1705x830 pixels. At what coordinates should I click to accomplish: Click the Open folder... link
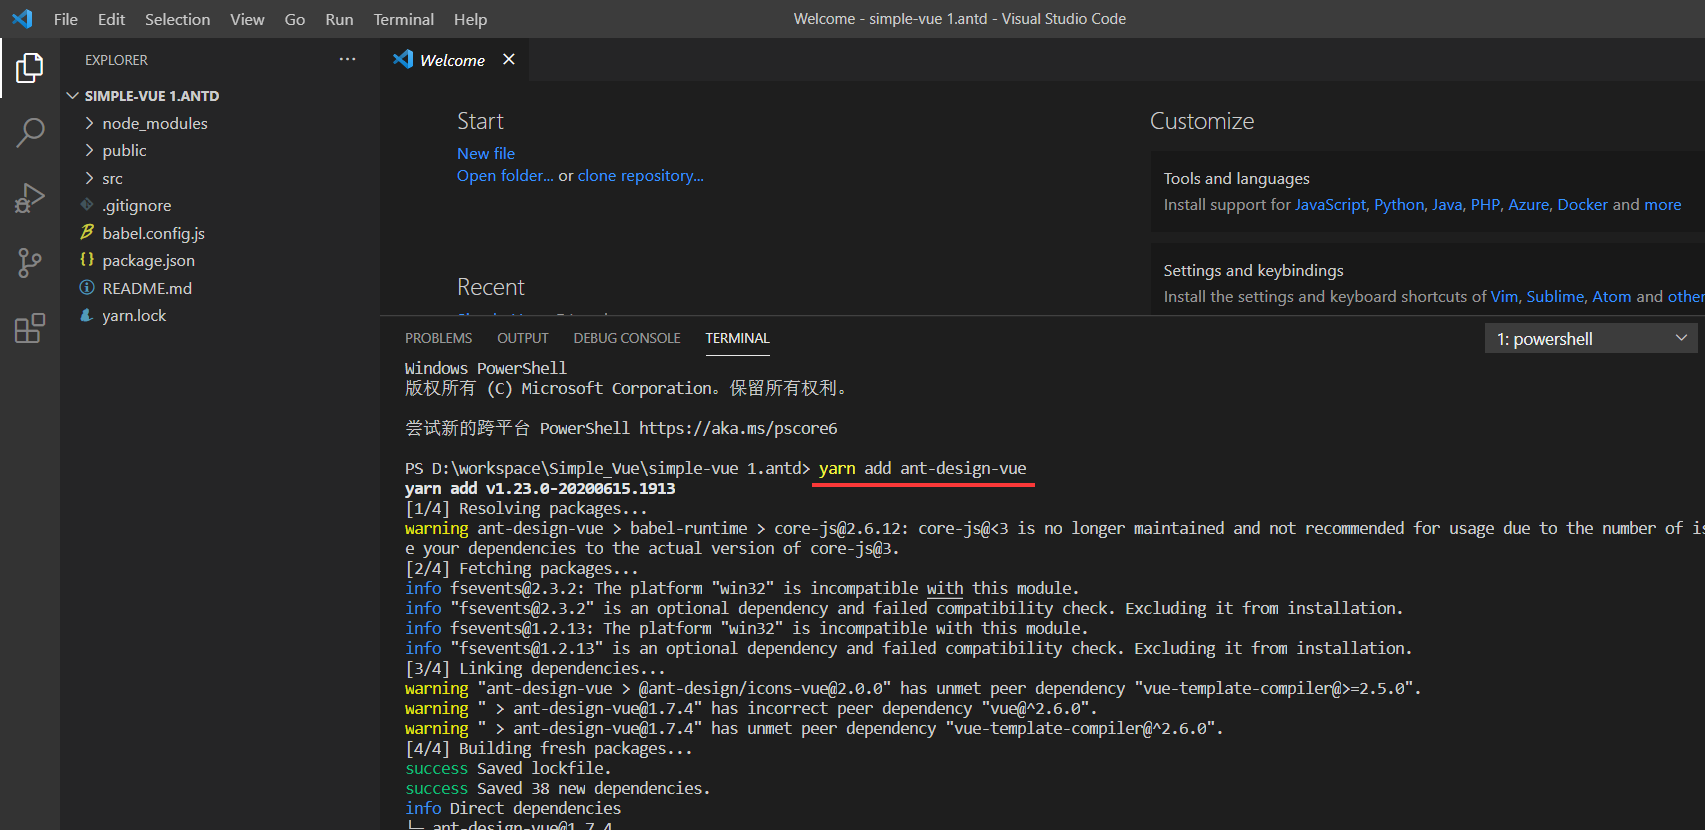click(505, 175)
